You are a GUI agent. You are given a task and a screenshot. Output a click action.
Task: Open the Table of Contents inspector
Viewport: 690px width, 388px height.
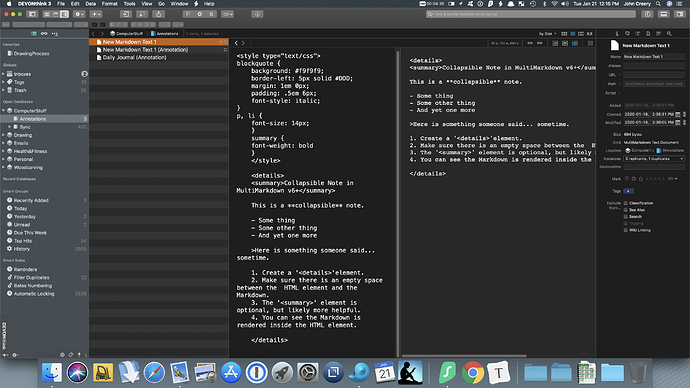point(638,33)
